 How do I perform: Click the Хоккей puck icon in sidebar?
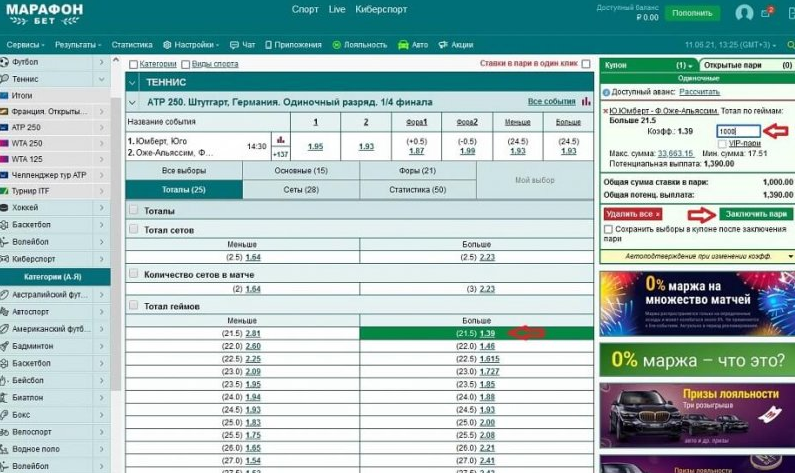tap(6, 207)
